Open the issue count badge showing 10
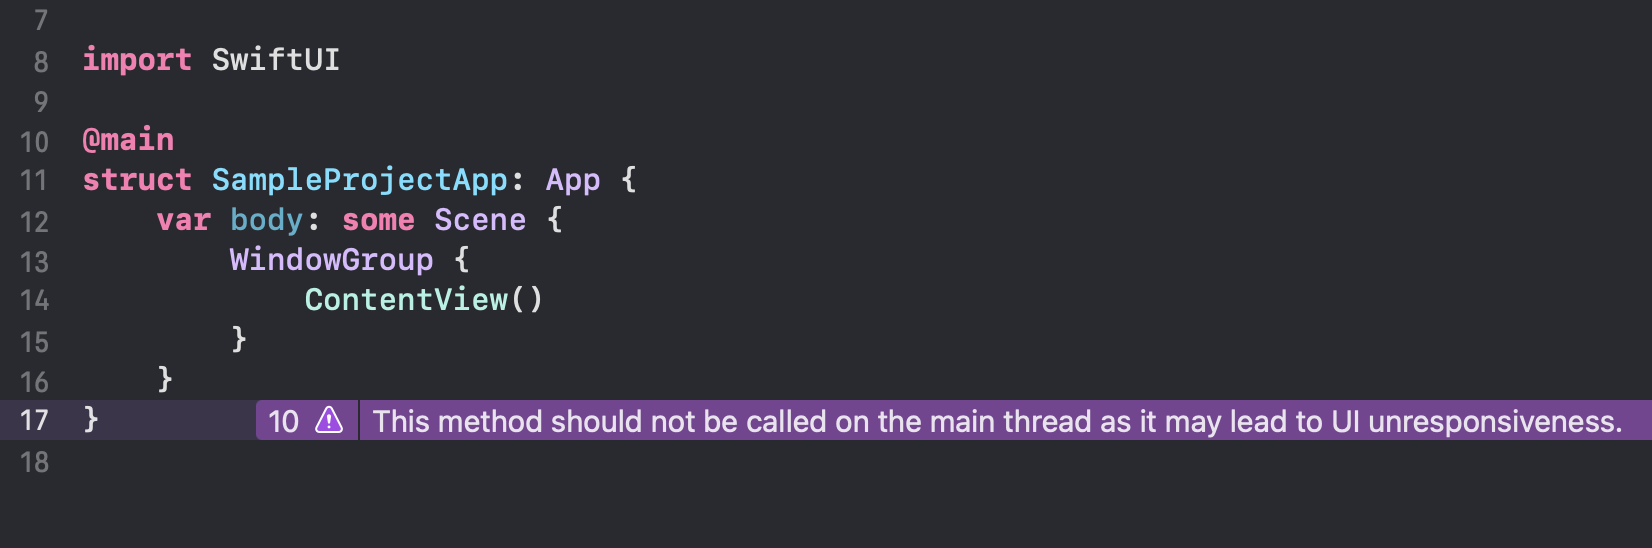Screen dimensions: 1652x548 [x=284, y=421]
